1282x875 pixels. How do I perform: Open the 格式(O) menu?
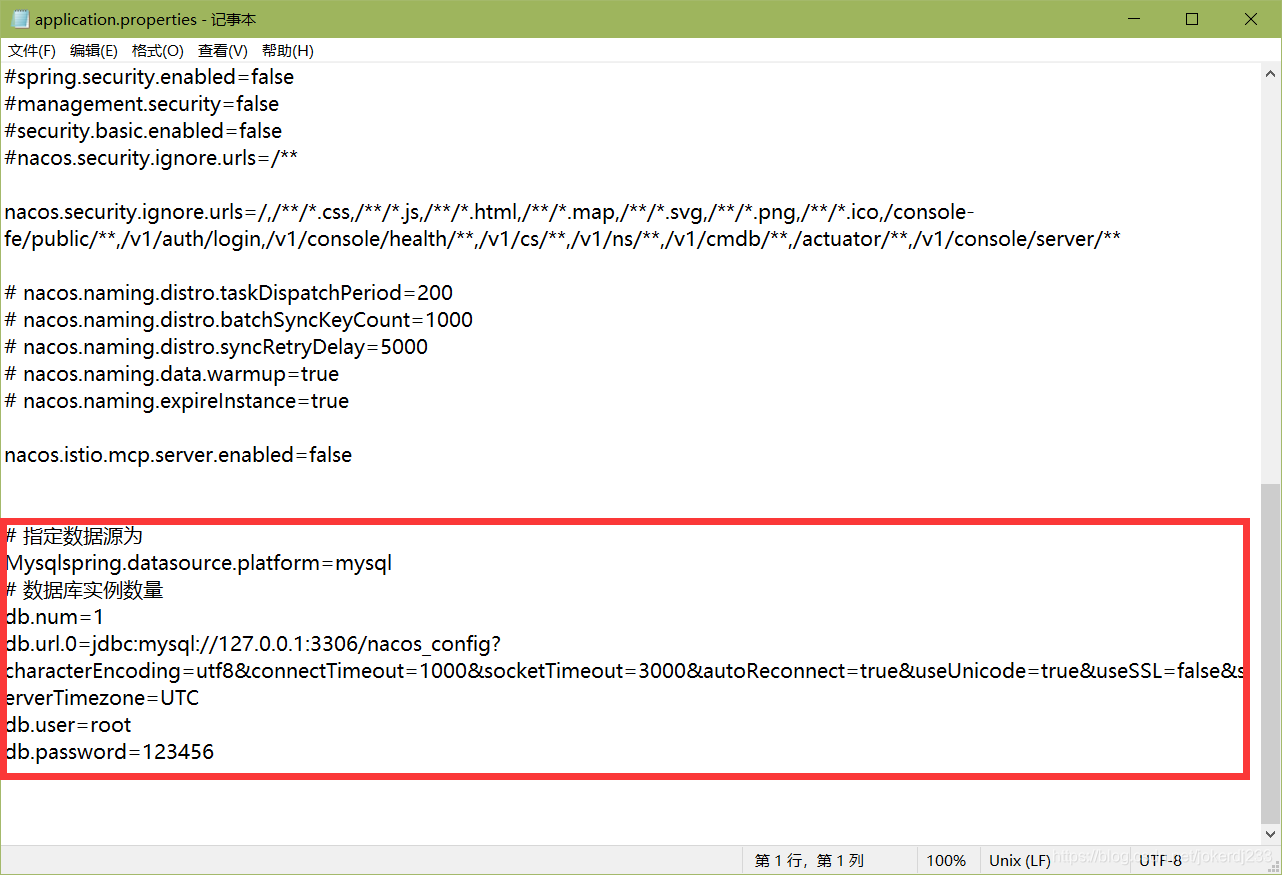click(x=158, y=51)
